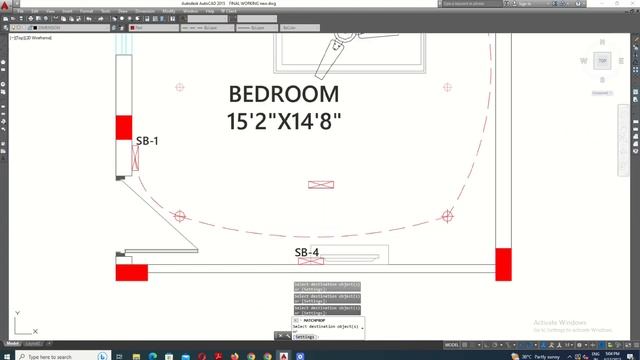
Task: Add a new layout with plus tab
Action: [x=49, y=344]
